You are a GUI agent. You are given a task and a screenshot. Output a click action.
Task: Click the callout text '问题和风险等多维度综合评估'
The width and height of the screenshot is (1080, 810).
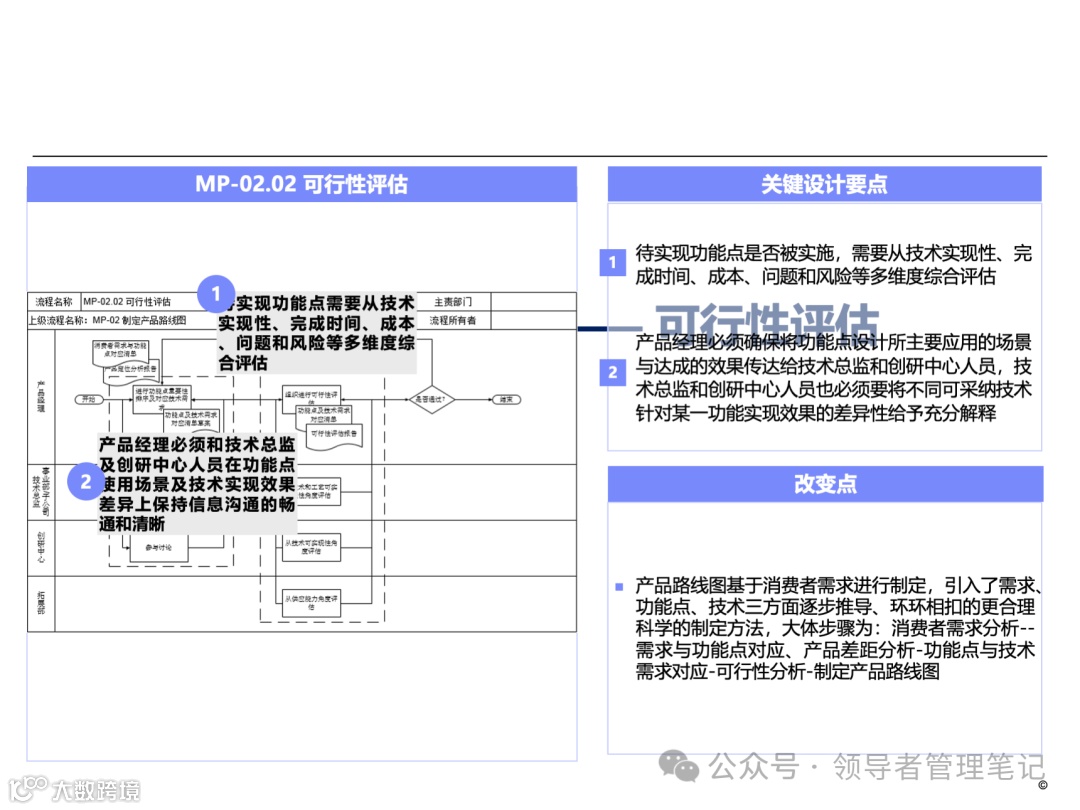(x=317, y=353)
